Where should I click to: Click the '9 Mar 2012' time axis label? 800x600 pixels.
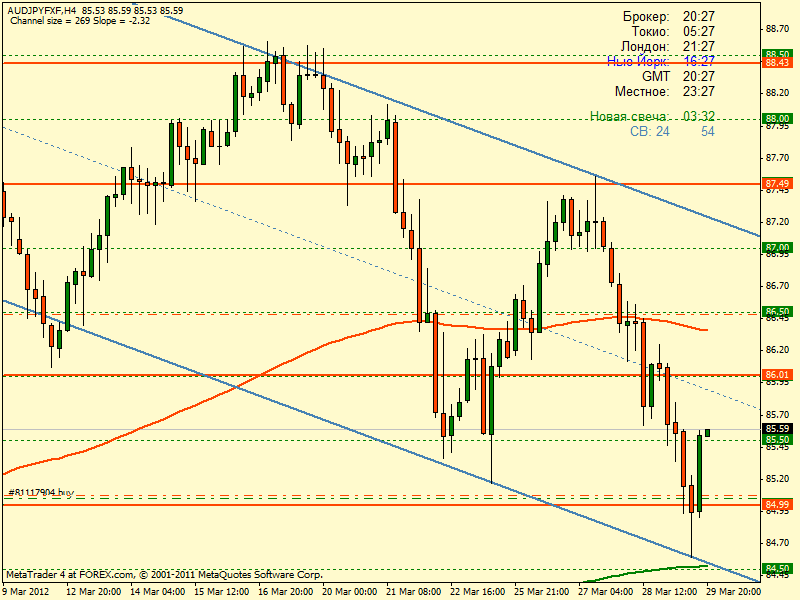click(27, 592)
